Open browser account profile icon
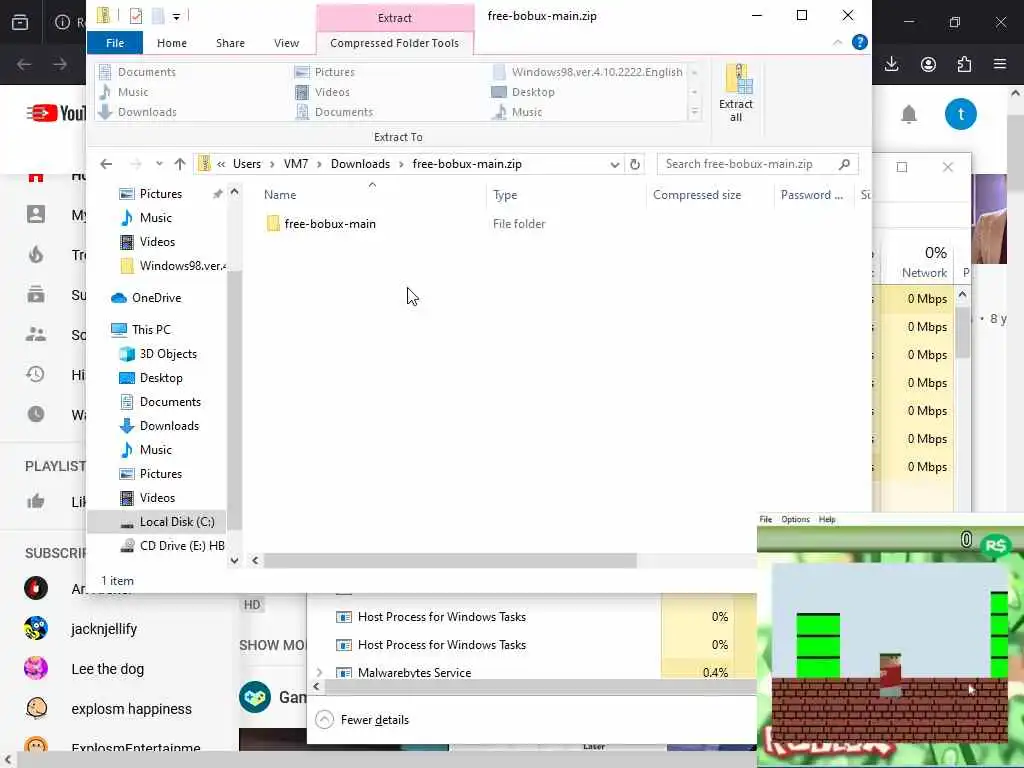The height and width of the screenshot is (768, 1024). point(928,64)
